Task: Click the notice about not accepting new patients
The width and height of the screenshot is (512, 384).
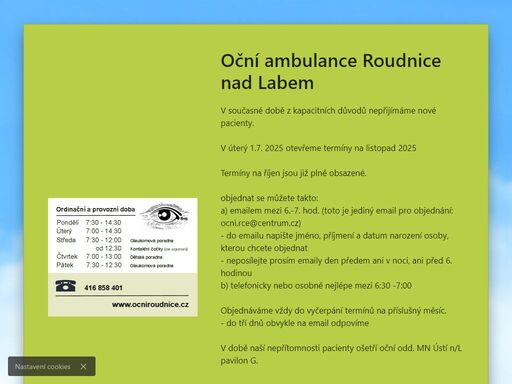Action: [328, 117]
